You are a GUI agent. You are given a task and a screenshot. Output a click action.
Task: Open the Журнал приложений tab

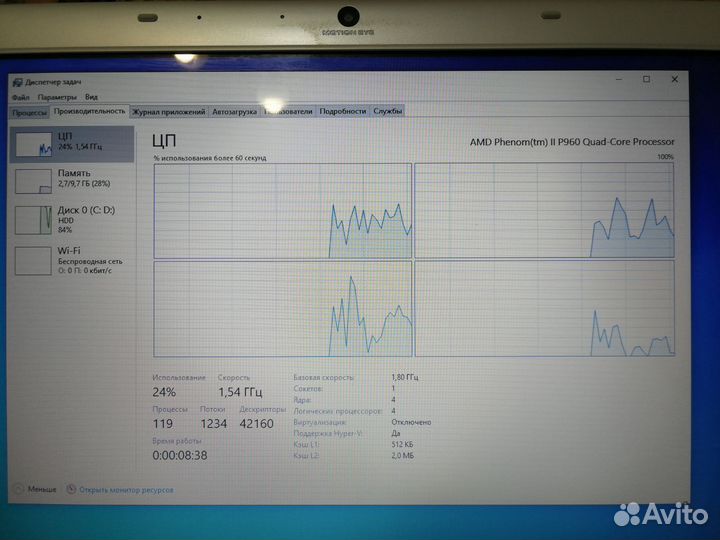169,112
